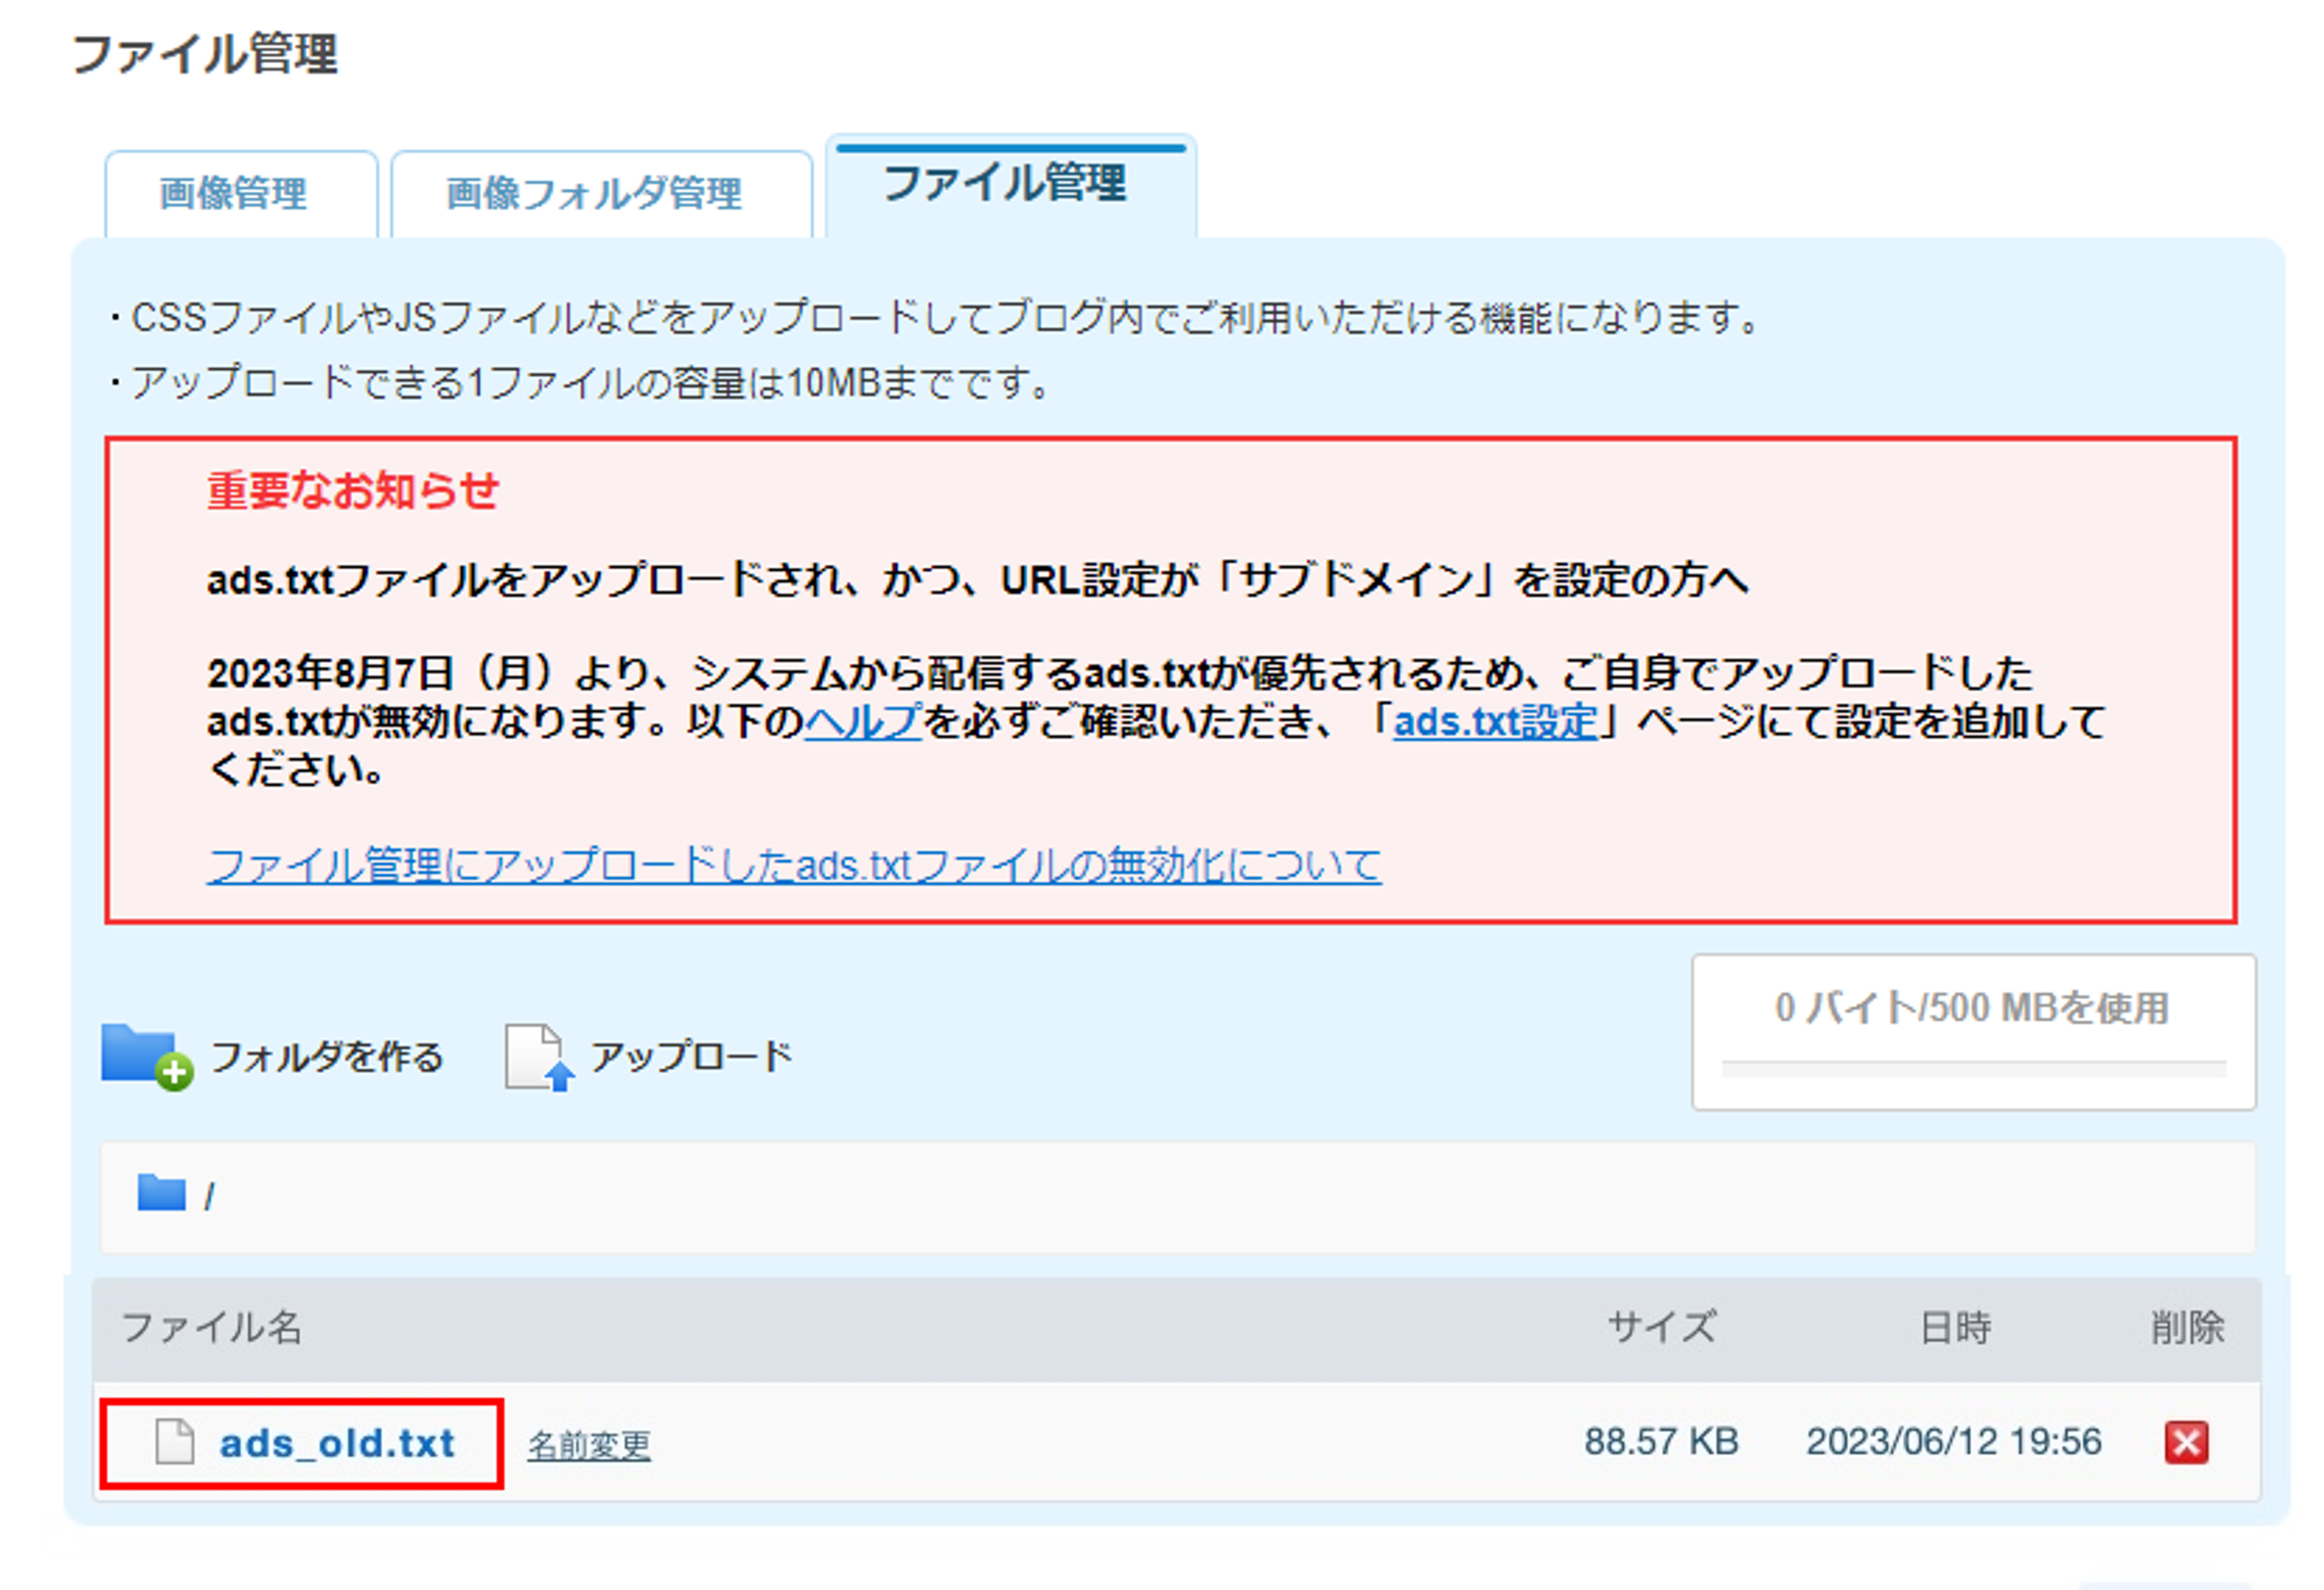Click the upload document icon
This screenshot has height=1590, width=2324.
coord(540,1057)
